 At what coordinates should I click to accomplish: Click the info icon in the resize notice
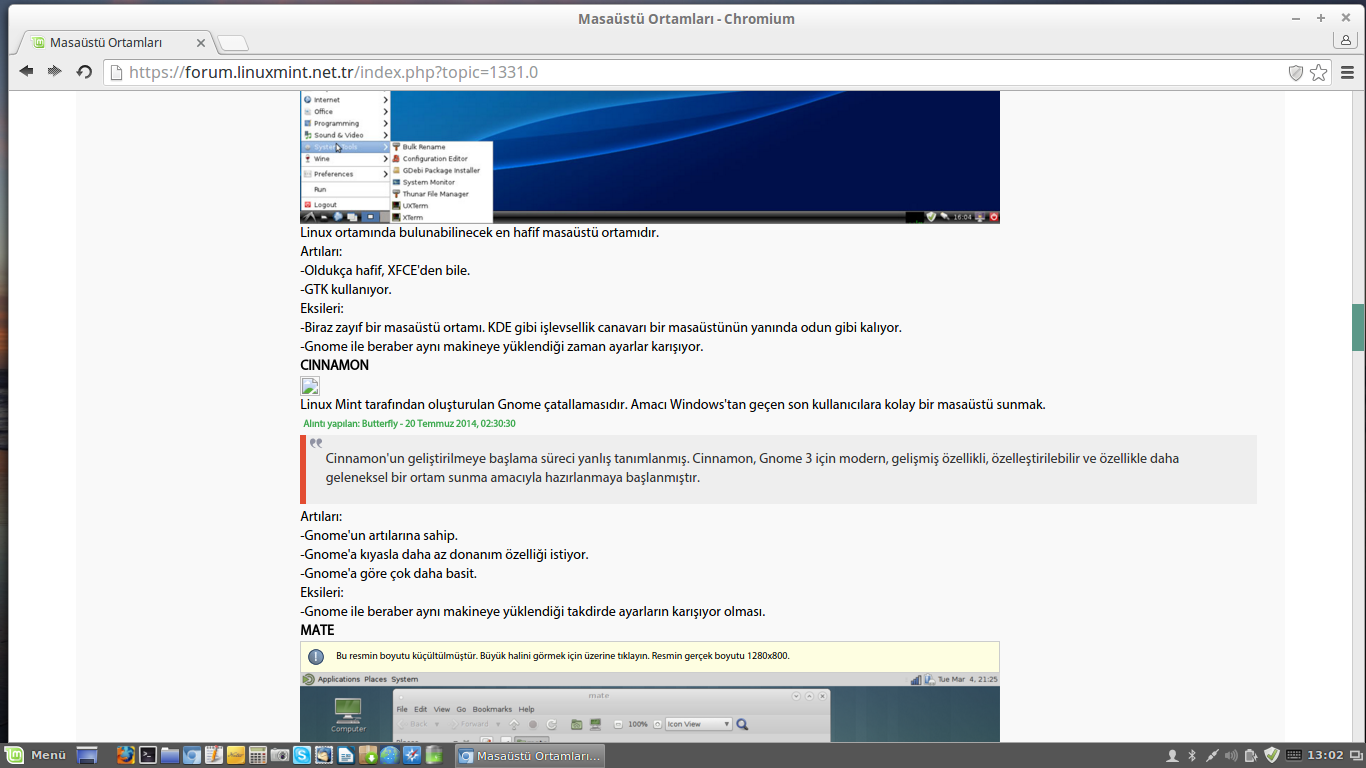[316, 657]
